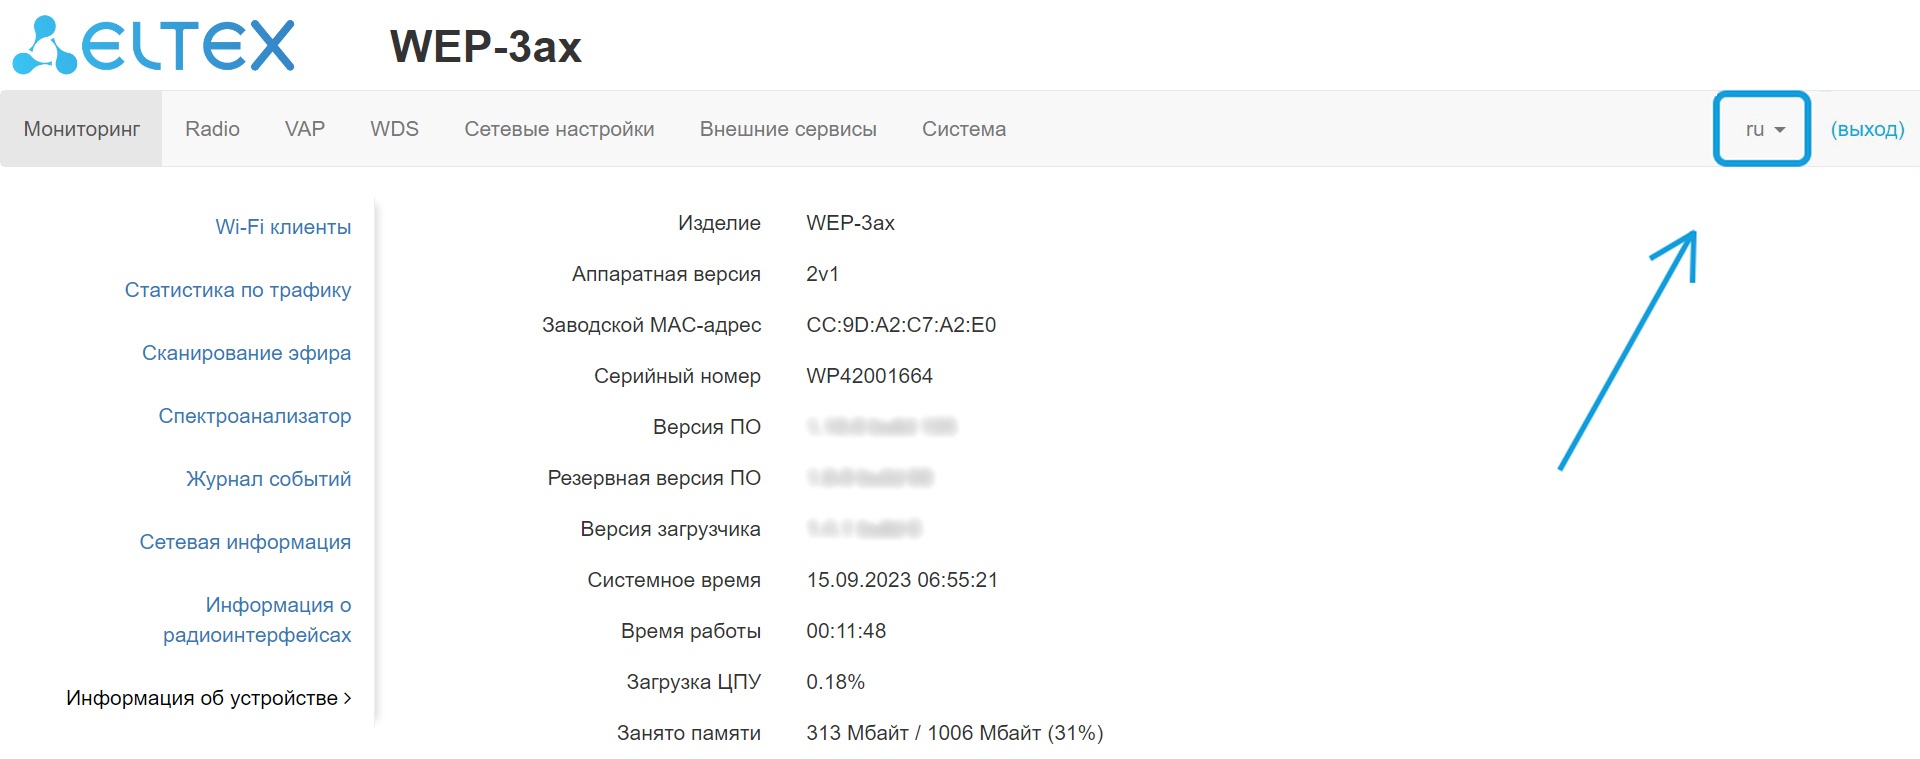The width and height of the screenshot is (1920, 759).
Task: Go to Сканирование эфира
Action: click(246, 353)
